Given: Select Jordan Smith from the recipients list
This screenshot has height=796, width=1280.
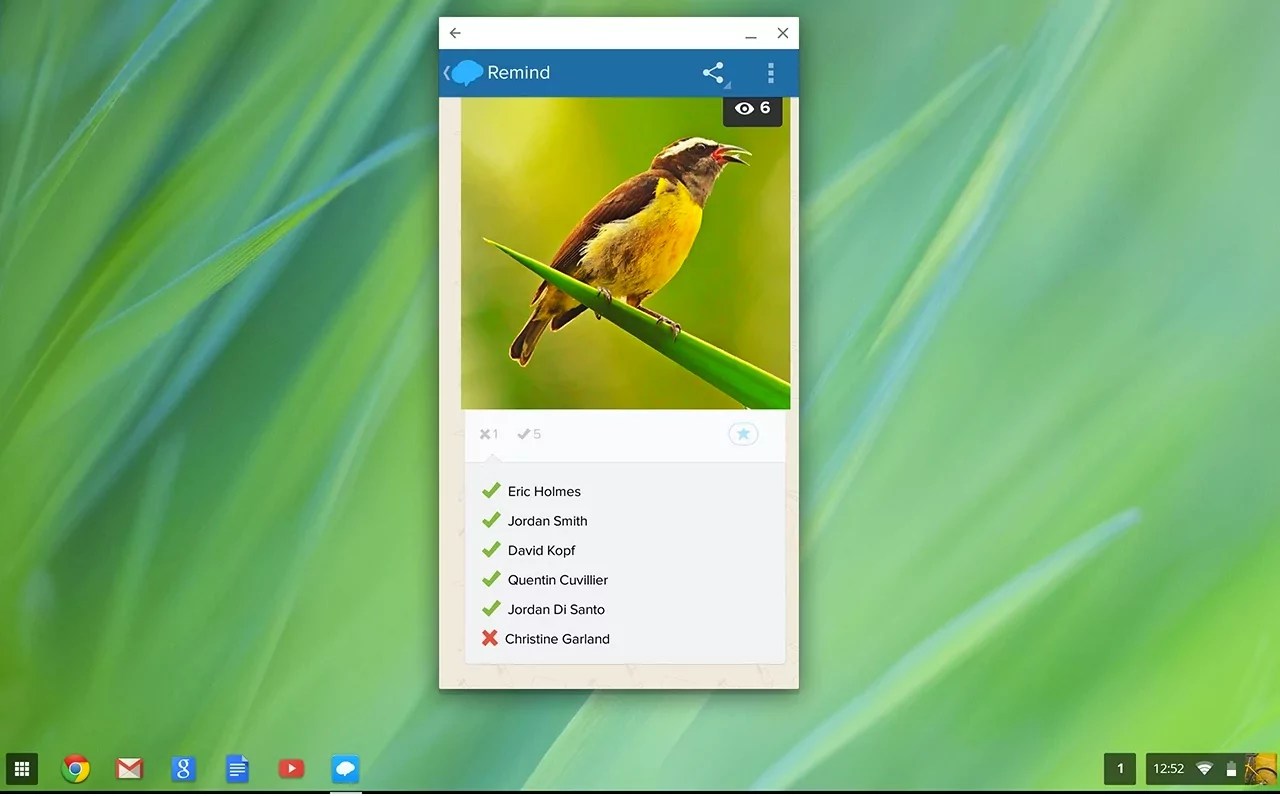Looking at the screenshot, I should point(547,520).
